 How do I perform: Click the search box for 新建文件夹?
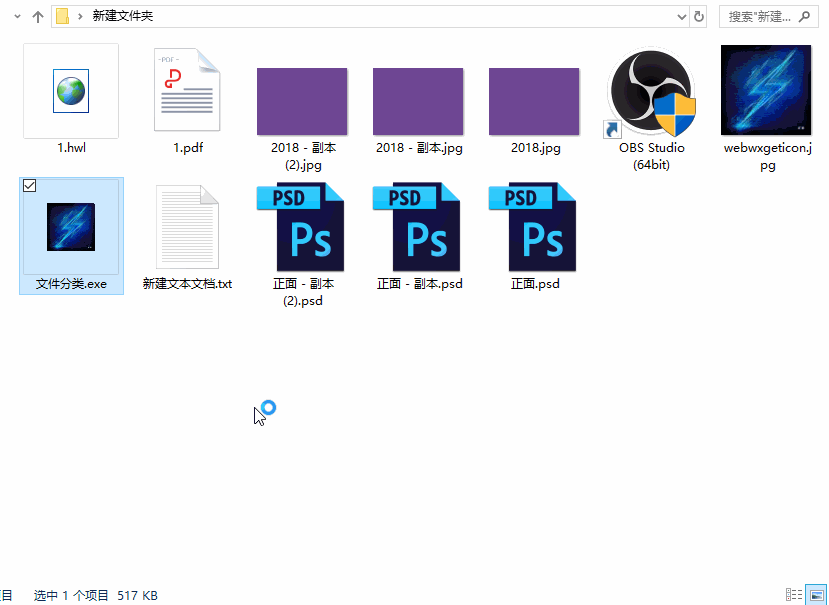[769, 17]
